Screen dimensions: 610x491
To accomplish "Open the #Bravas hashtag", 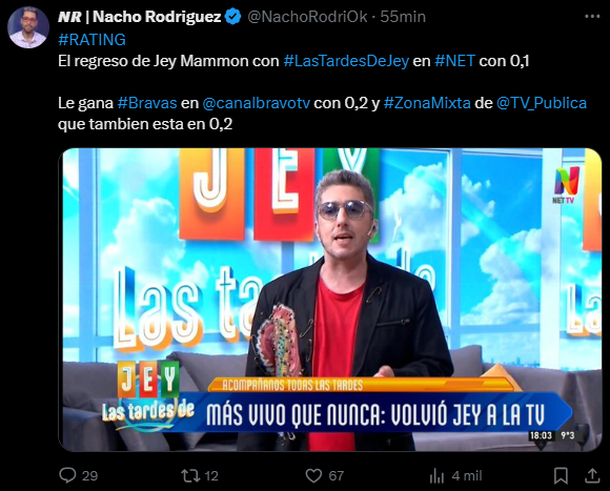I will (147, 103).
